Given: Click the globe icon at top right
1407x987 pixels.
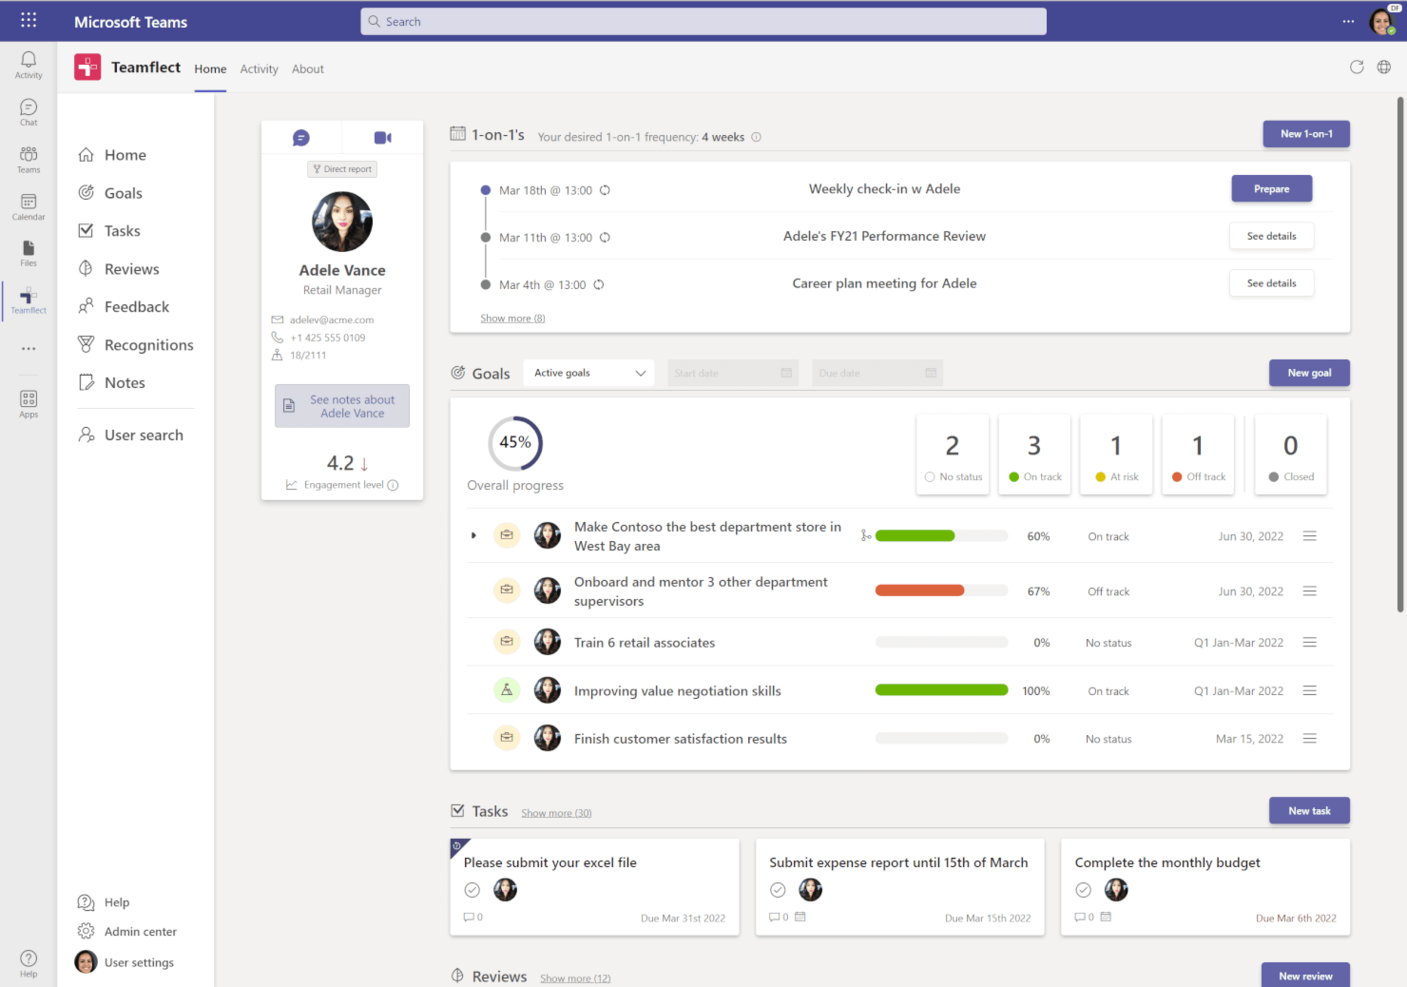Looking at the screenshot, I should 1384,67.
